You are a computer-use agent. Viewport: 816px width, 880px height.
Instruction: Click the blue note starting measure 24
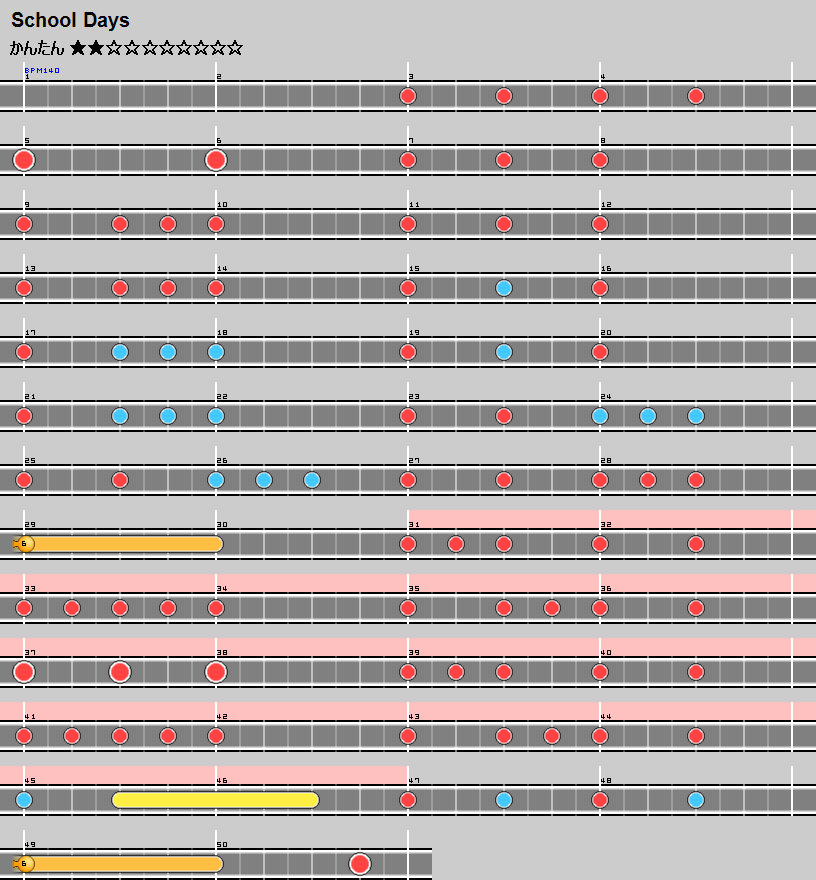click(600, 416)
